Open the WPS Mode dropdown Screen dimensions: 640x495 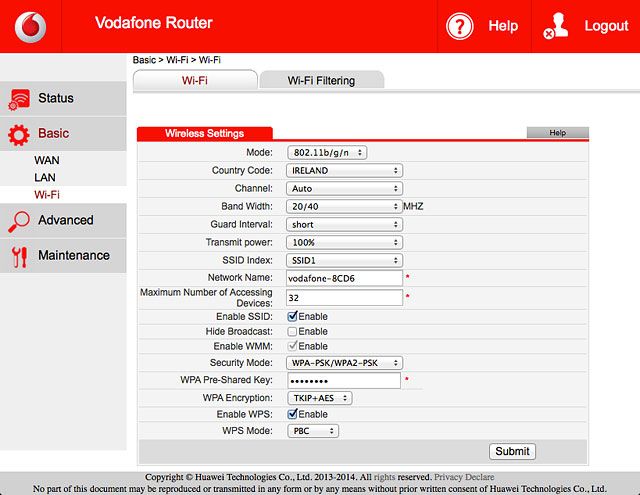313,431
